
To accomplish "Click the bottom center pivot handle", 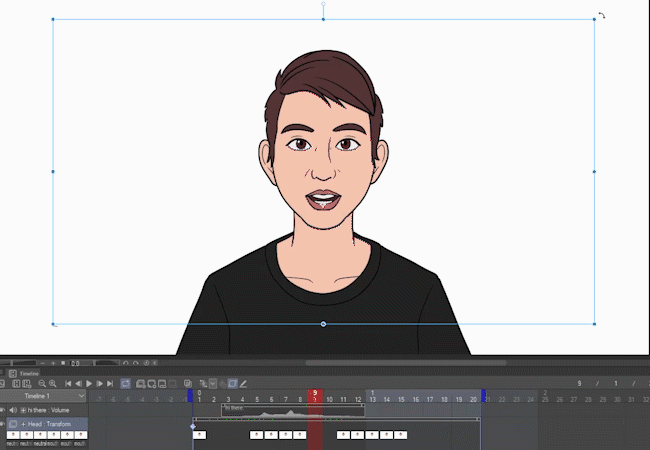I will (323, 324).
